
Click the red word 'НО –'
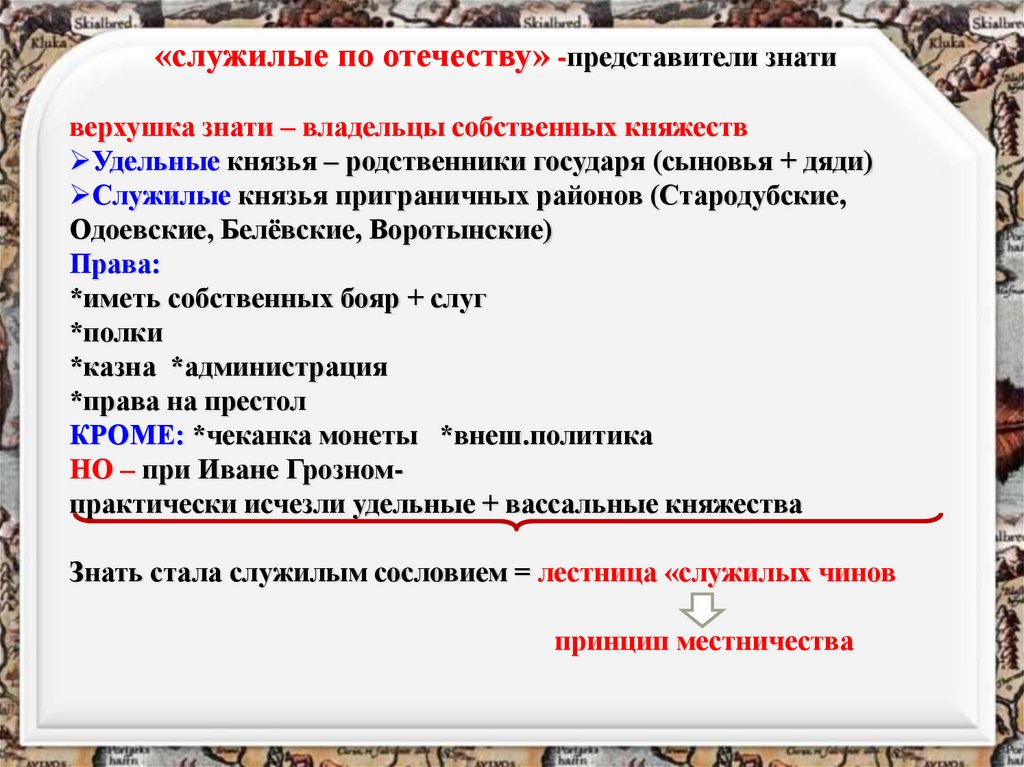[103, 470]
